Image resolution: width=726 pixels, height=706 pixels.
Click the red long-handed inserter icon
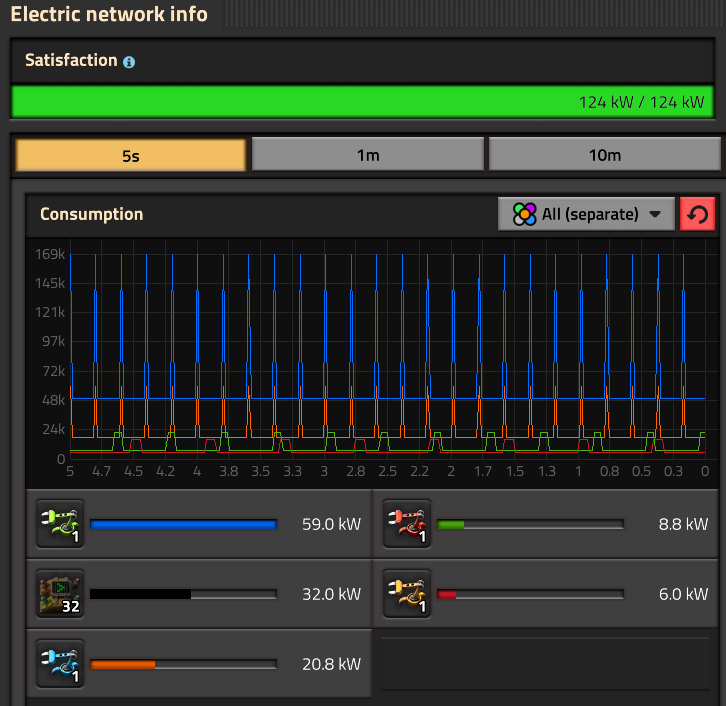point(407,524)
